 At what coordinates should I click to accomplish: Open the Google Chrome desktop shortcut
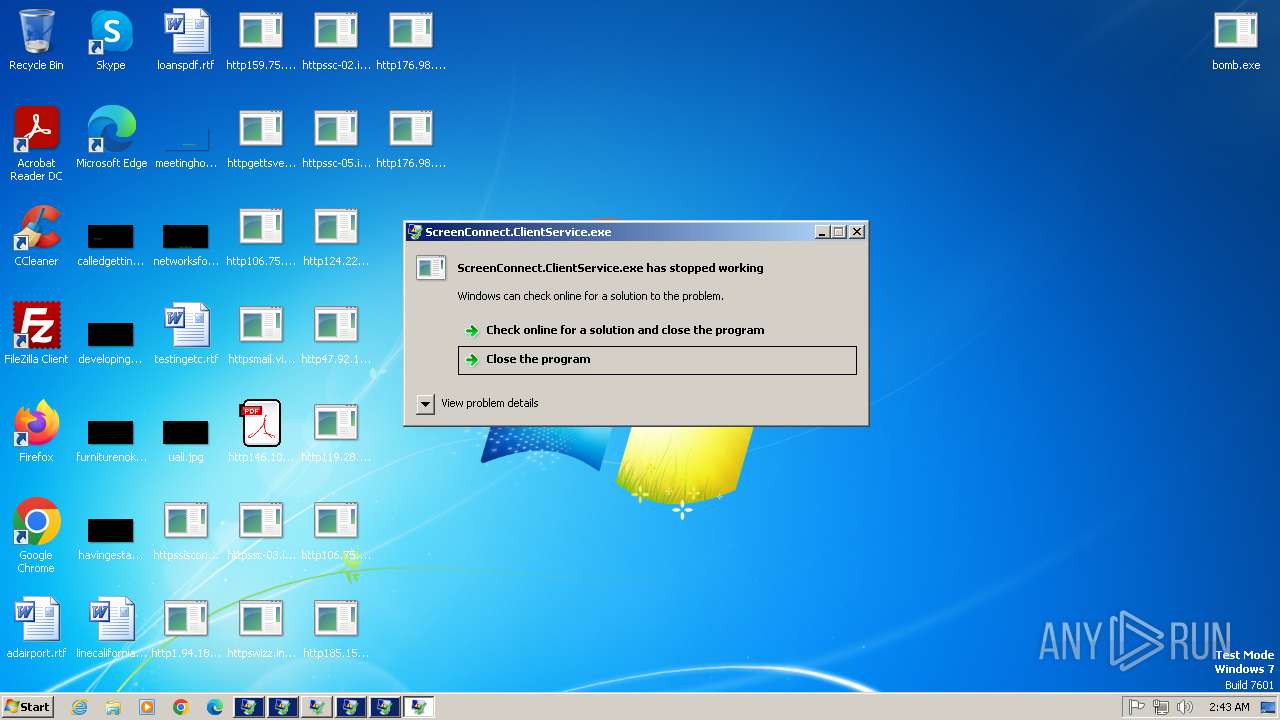(36, 535)
